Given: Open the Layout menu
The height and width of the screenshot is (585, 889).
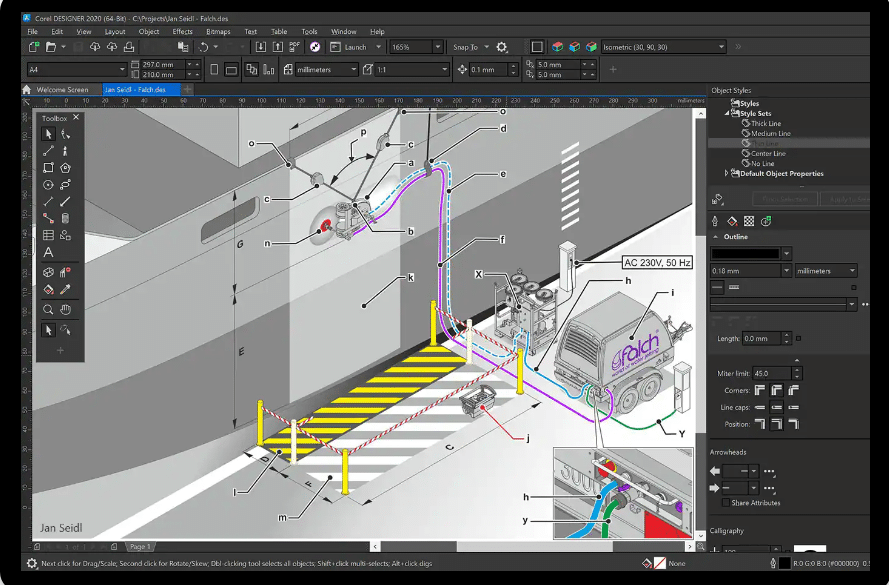Looking at the screenshot, I should click(115, 32).
